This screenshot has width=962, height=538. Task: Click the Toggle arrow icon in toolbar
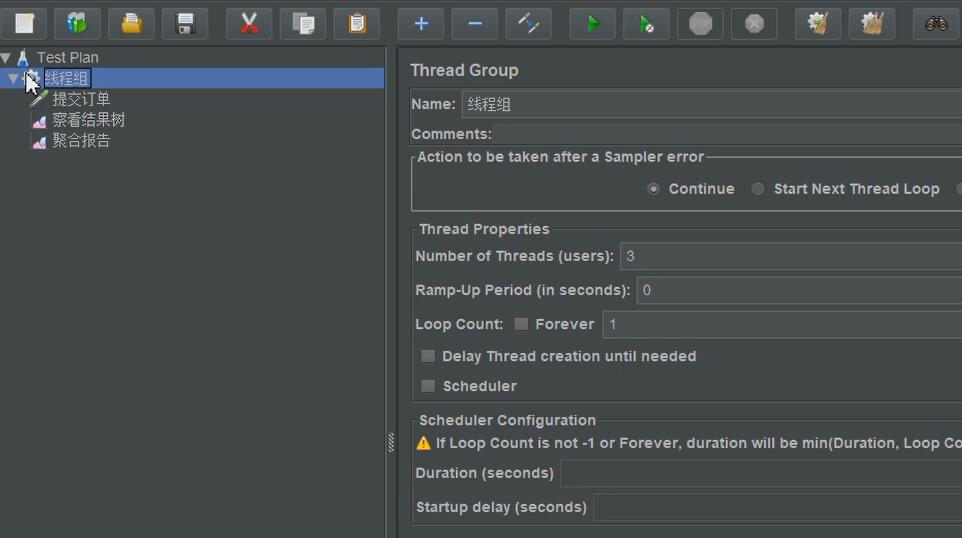coord(529,23)
